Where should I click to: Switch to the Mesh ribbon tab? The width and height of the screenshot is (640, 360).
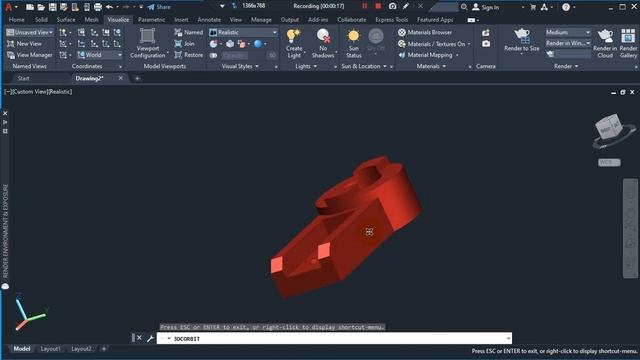pyautogui.click(x=91, y=20)
